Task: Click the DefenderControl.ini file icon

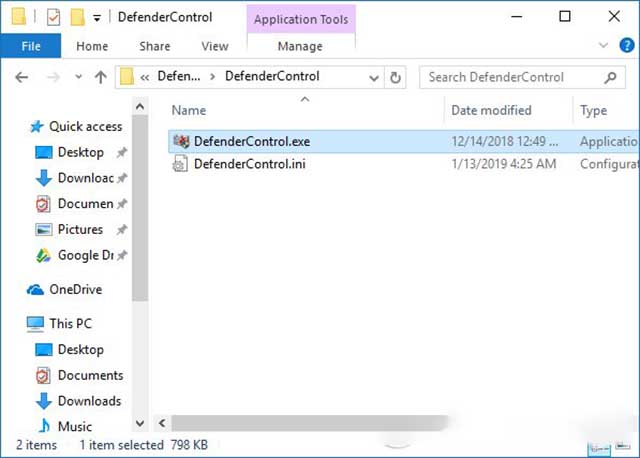Action: 180,164
